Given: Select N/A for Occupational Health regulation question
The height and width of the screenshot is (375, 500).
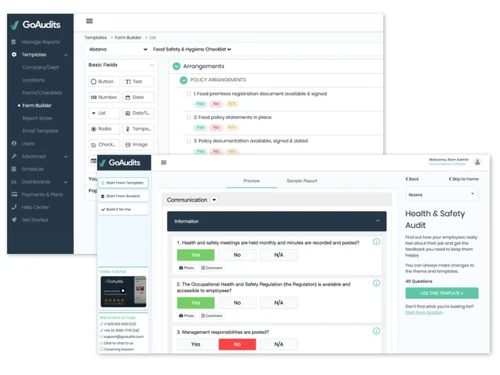Looking at the screenshot, I should pyautogui.click(x=279, y=303).
